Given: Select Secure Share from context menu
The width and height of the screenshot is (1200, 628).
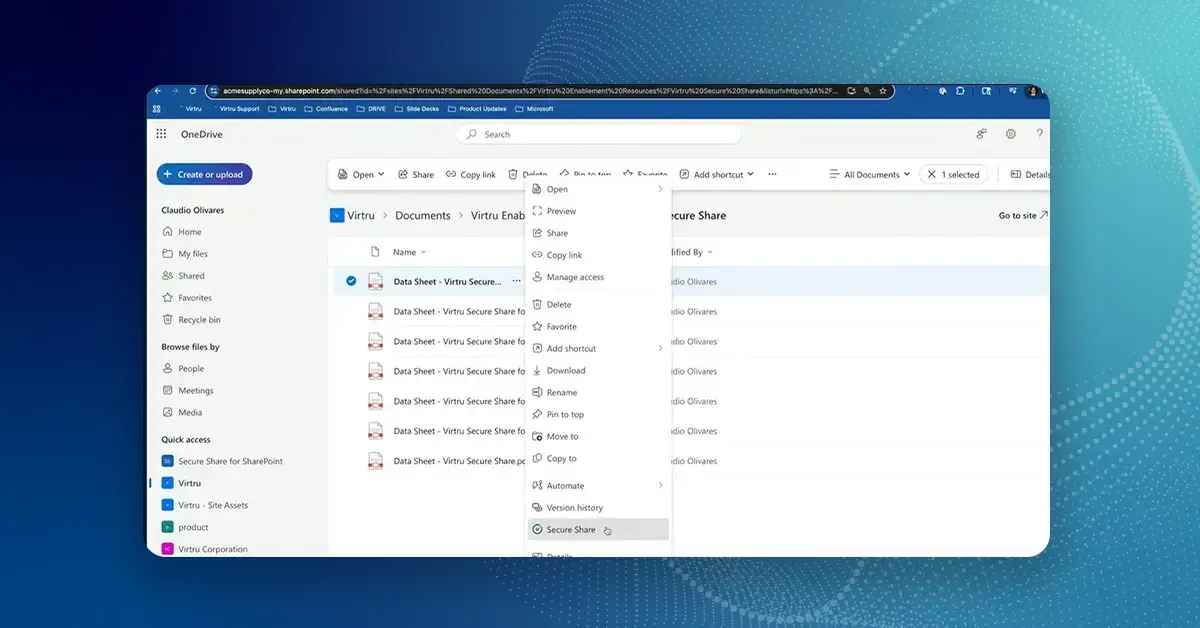Looking at the screenshot, I should click(571, 530).
